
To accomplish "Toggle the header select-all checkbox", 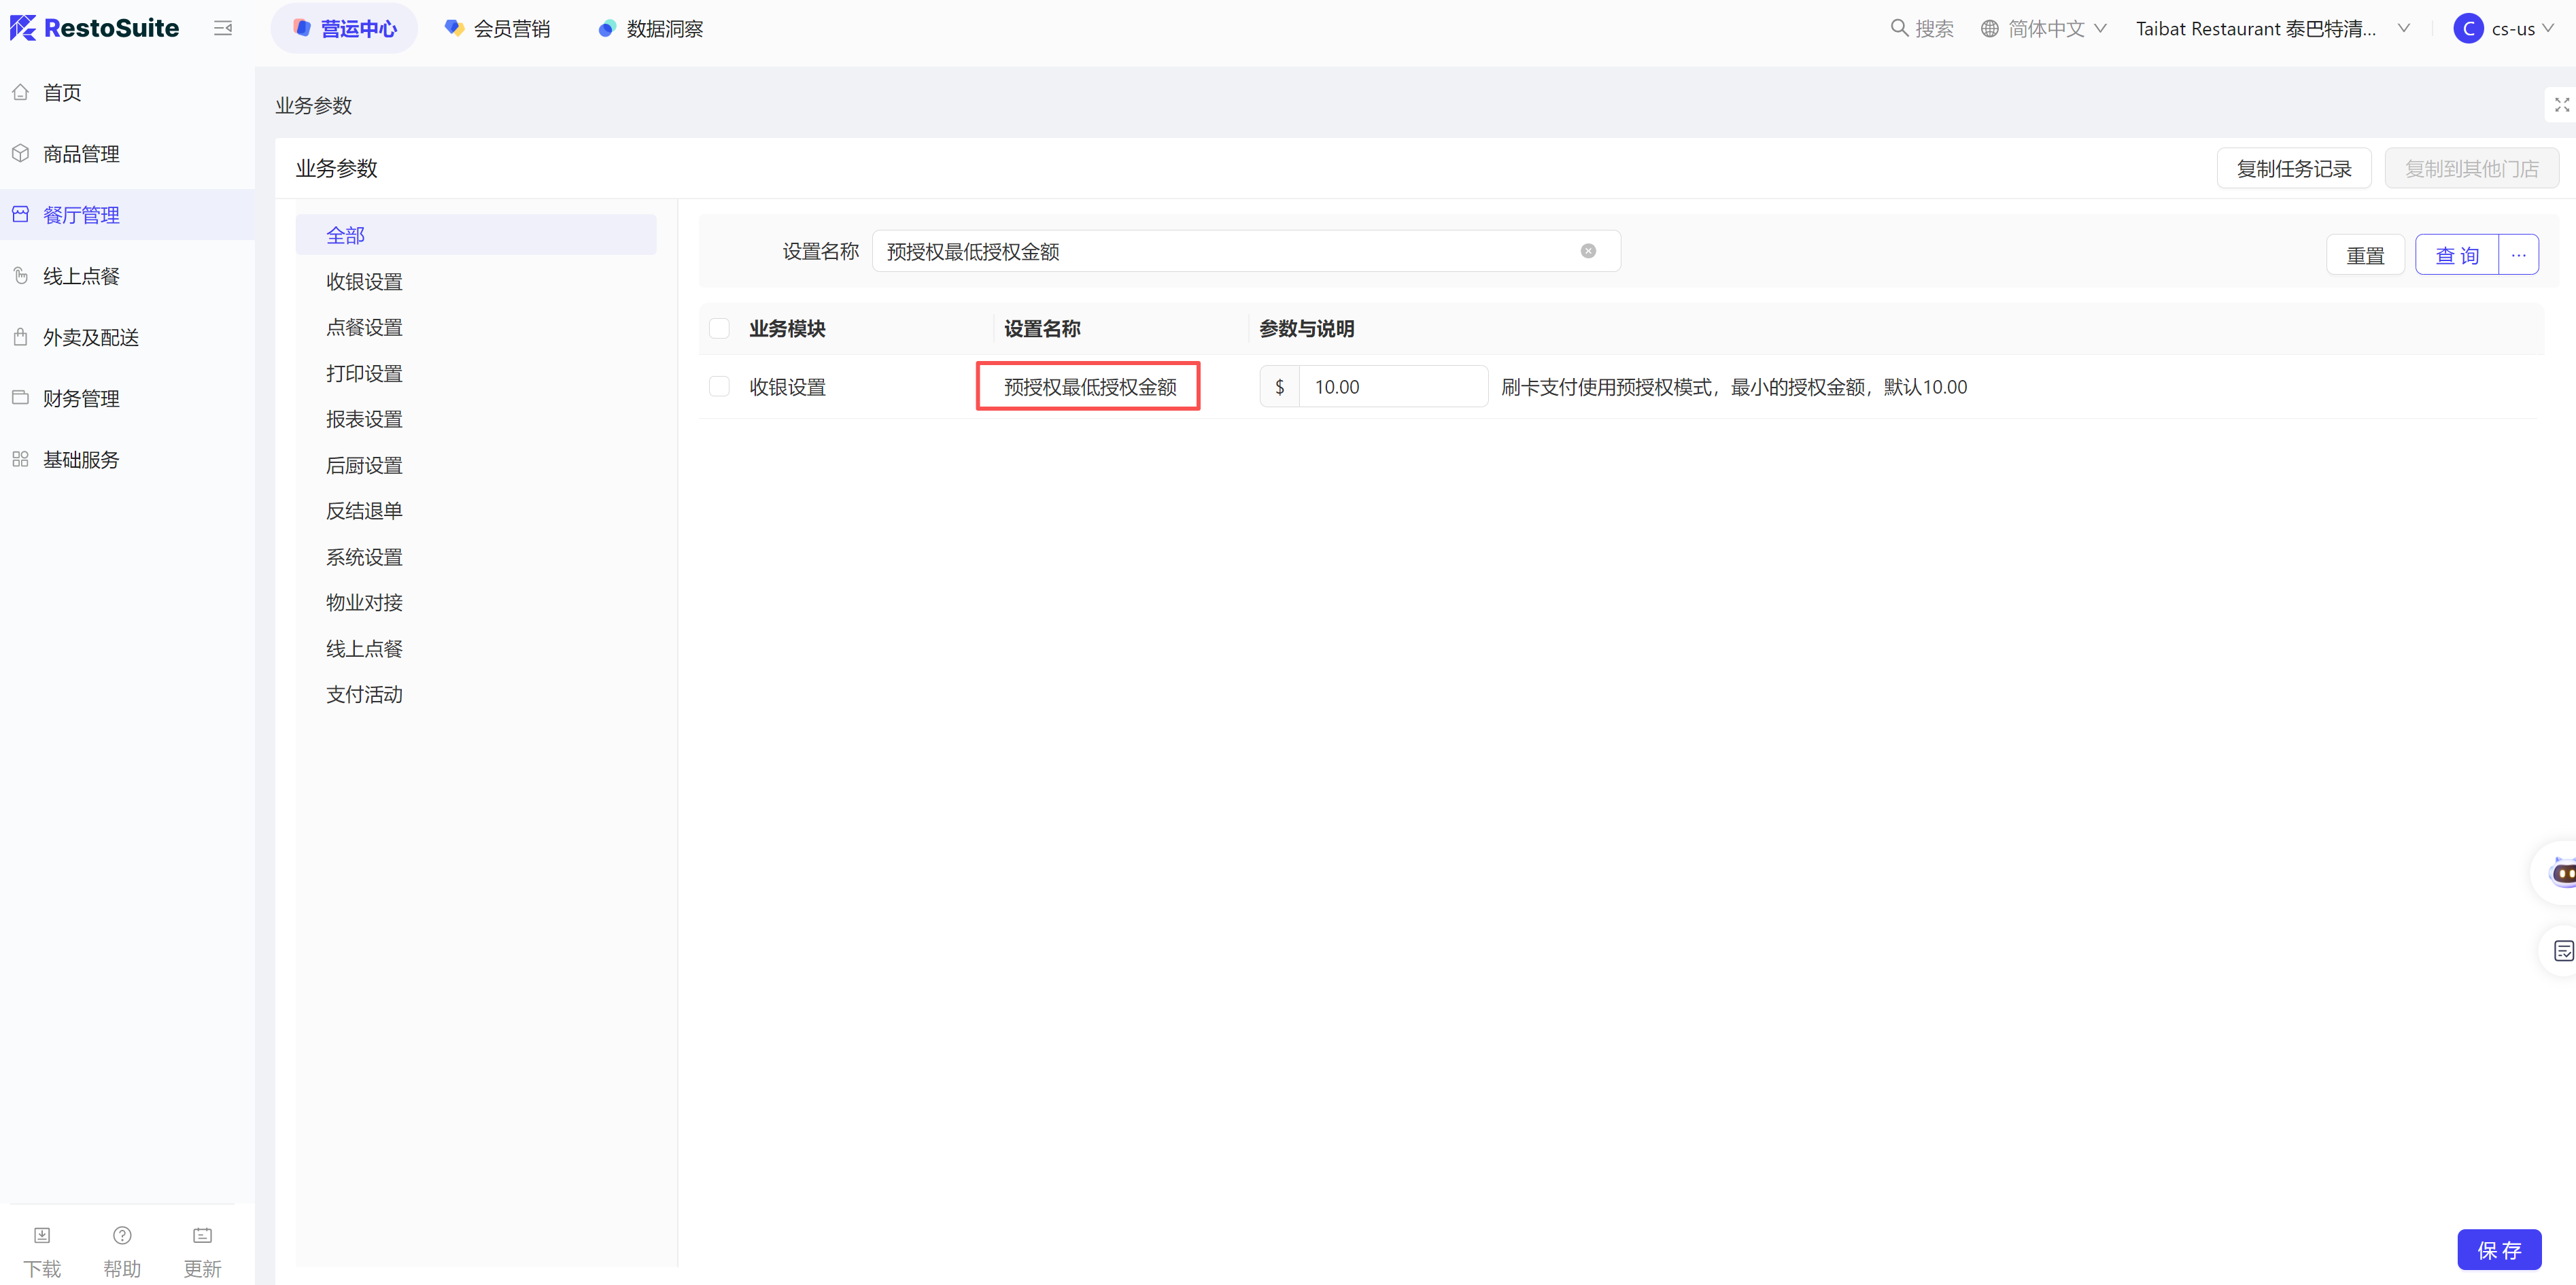I will pyautogui.click(x=719, y=328).
